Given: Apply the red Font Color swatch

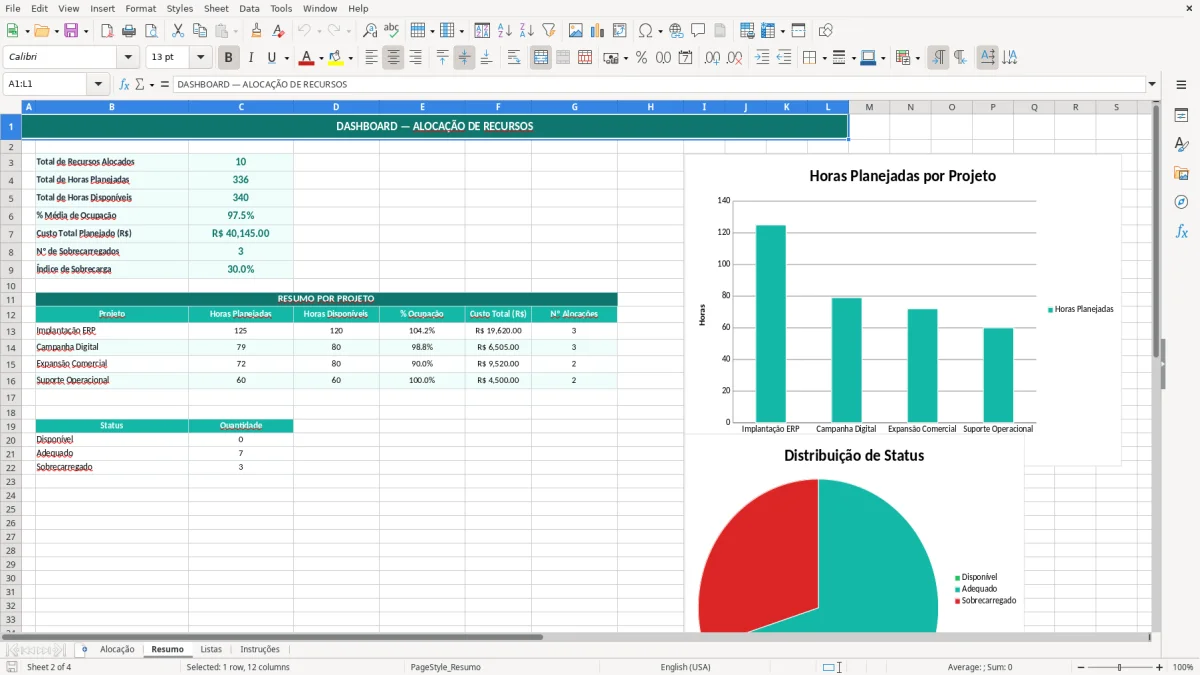Looking at the screenshot, I should tap(306, 58).
